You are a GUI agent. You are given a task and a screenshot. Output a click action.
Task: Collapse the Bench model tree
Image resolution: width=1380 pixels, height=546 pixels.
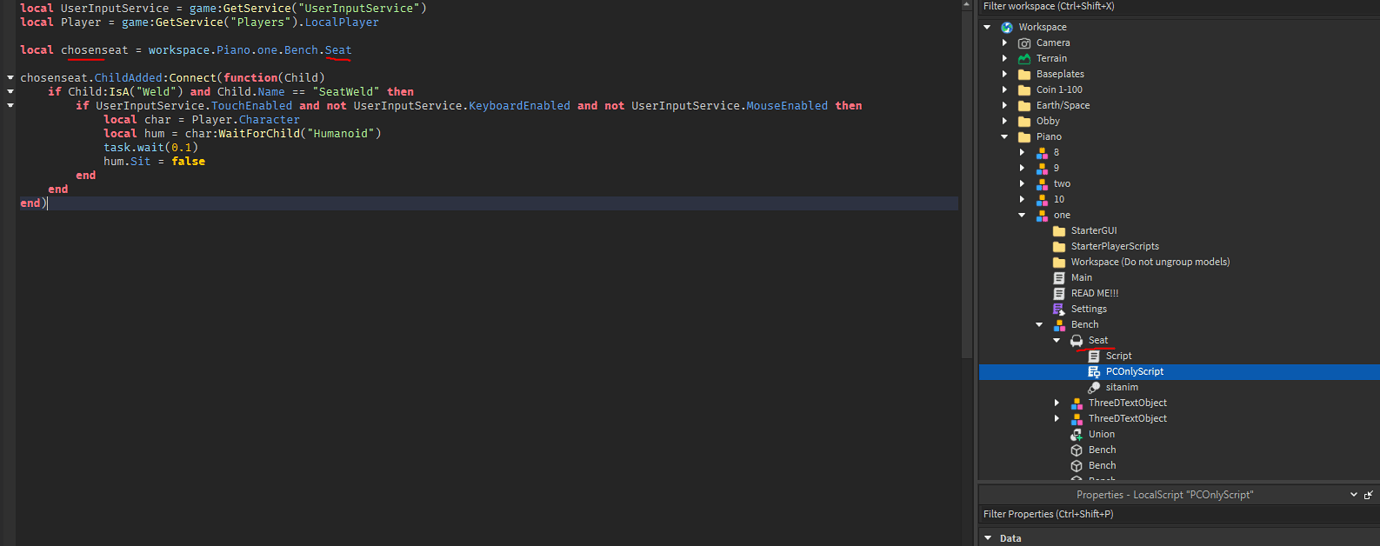coord(1040,325)
